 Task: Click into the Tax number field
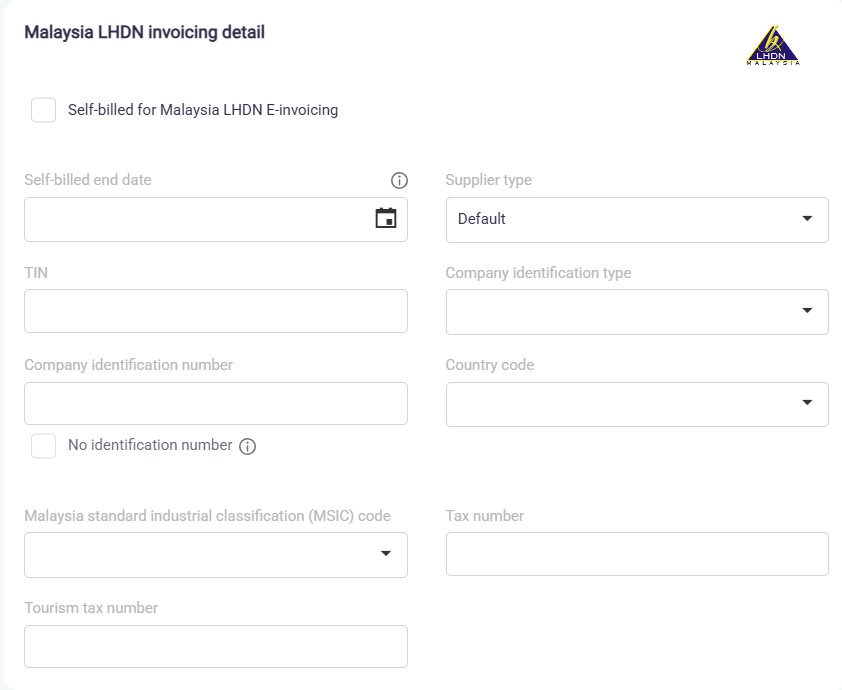point(636,554)
